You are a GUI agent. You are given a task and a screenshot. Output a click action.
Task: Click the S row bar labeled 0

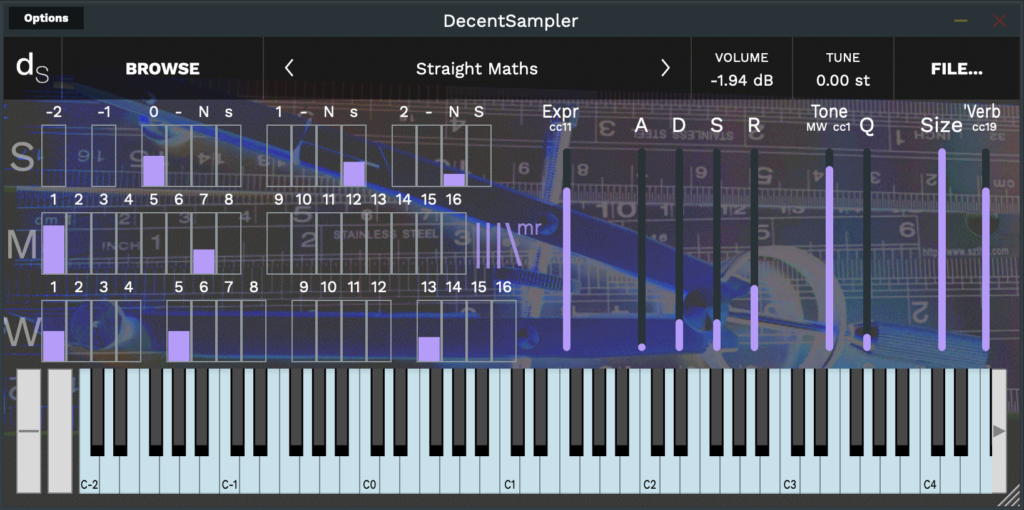click(x=154, y=155)
